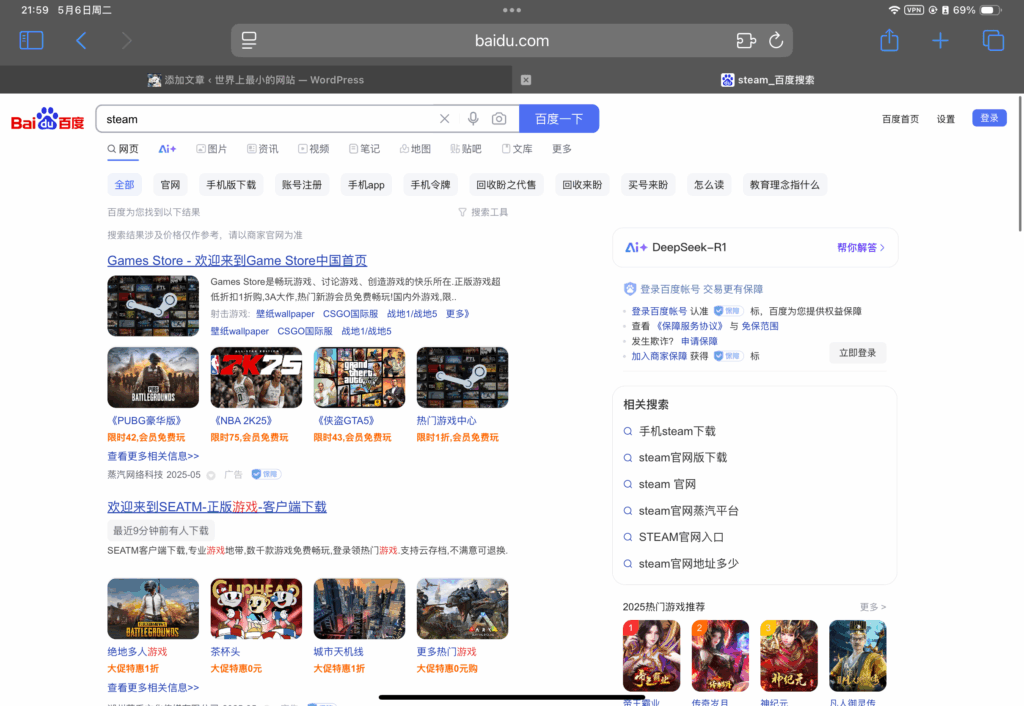Open Games Store 中国首页 result title
Viewport: 1024px width, 706px height.
(237, 261)
